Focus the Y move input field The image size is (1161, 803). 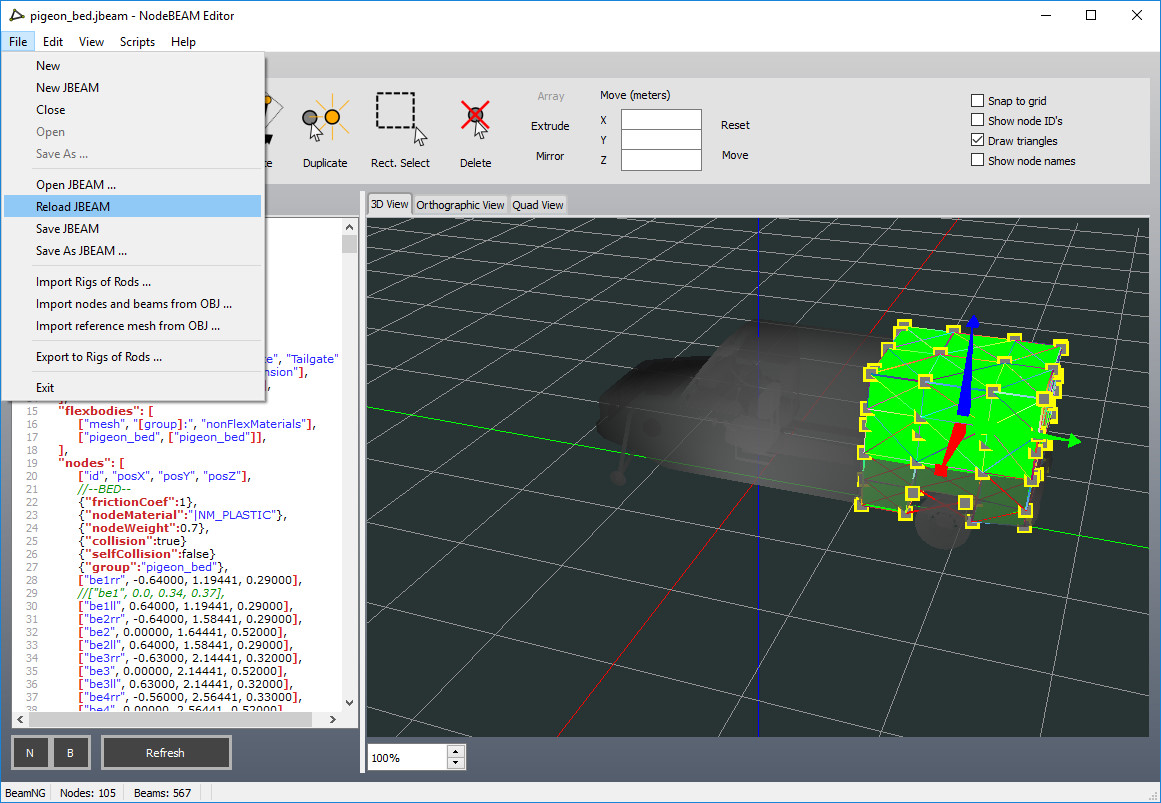point(661,139)
